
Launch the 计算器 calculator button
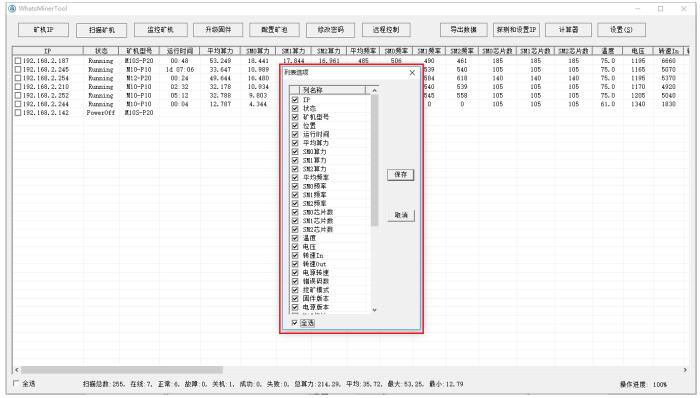coord(568,30)
